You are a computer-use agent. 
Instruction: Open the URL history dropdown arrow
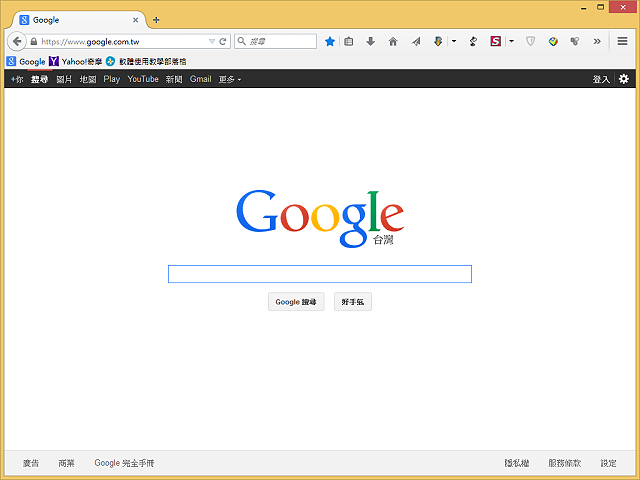click(212, 42)
